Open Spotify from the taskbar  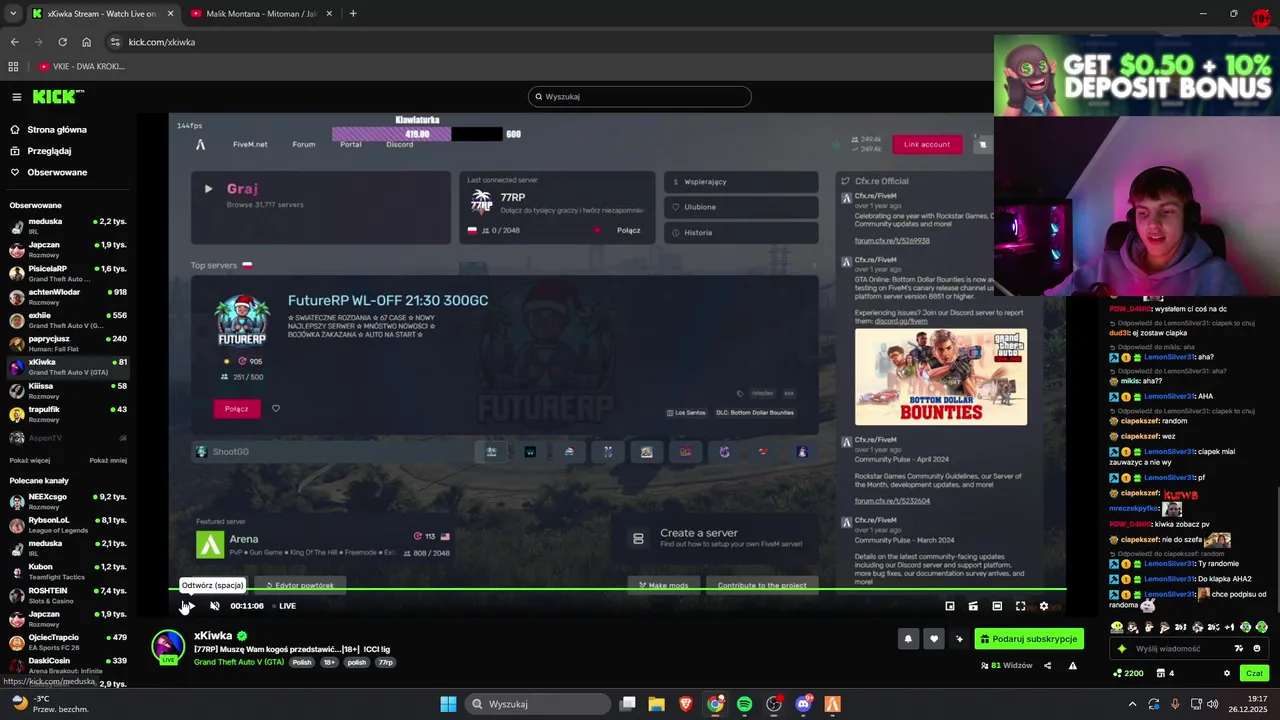pyautogui.click(x=744, y=704)
